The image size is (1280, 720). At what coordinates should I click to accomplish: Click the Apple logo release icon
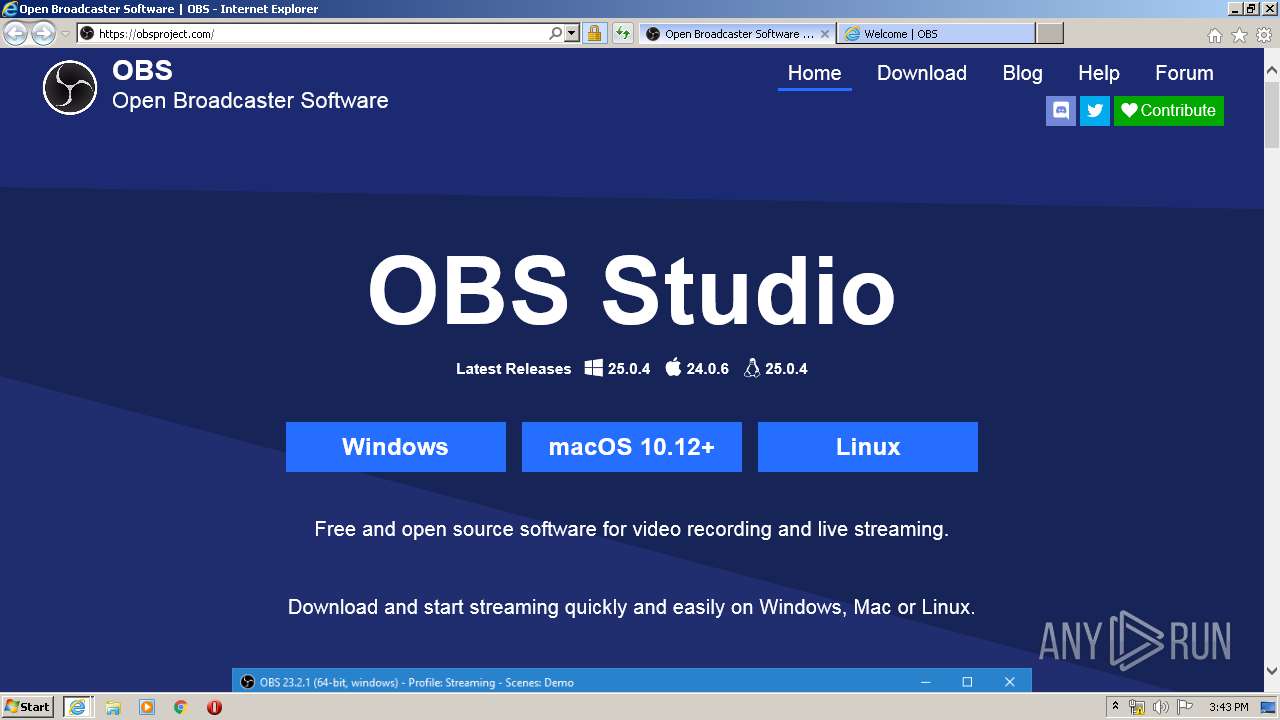[673, 367]
